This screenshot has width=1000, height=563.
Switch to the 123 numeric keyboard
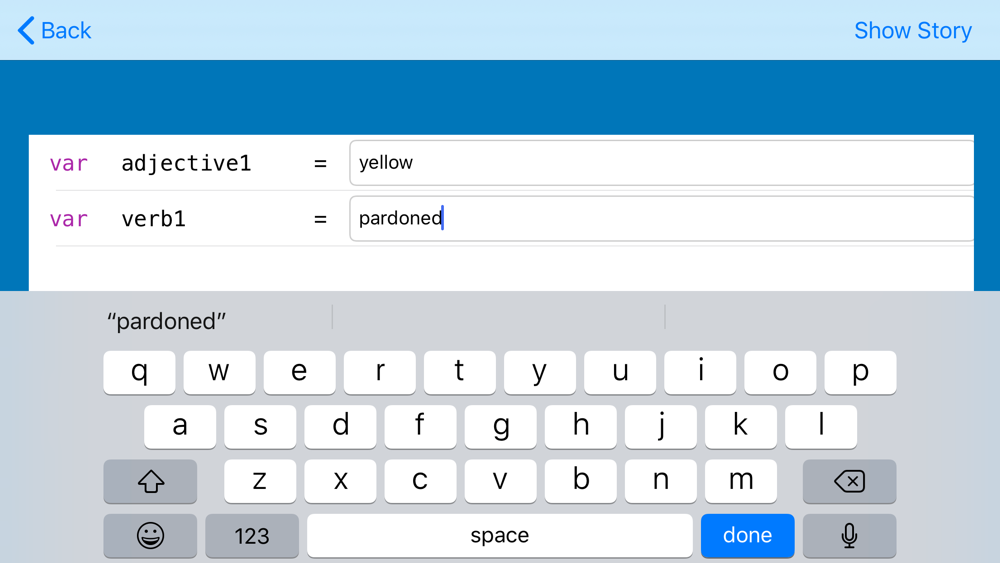252,536
